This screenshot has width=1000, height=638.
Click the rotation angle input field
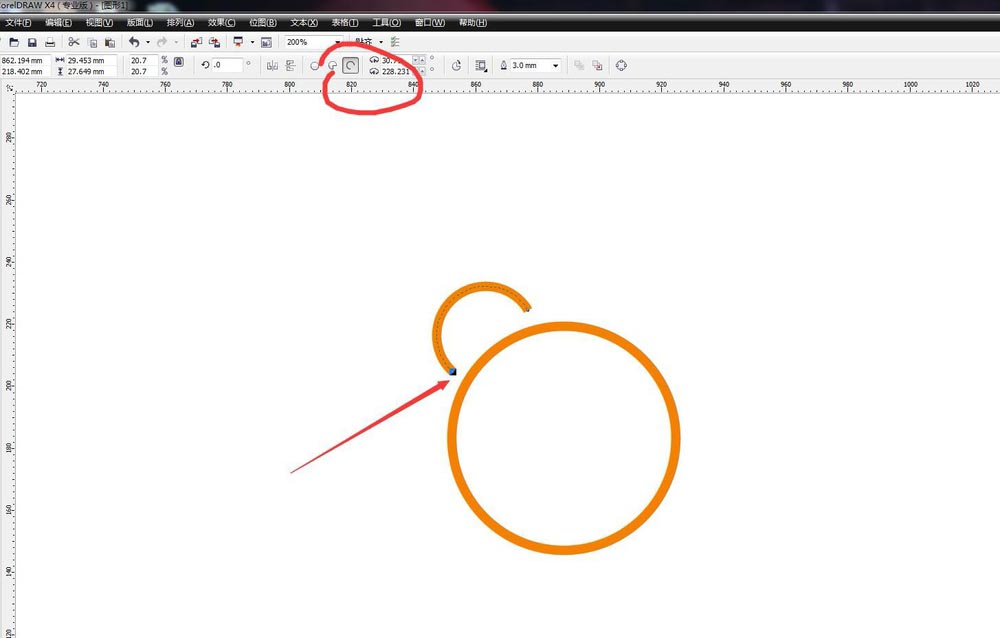[227, 66]
